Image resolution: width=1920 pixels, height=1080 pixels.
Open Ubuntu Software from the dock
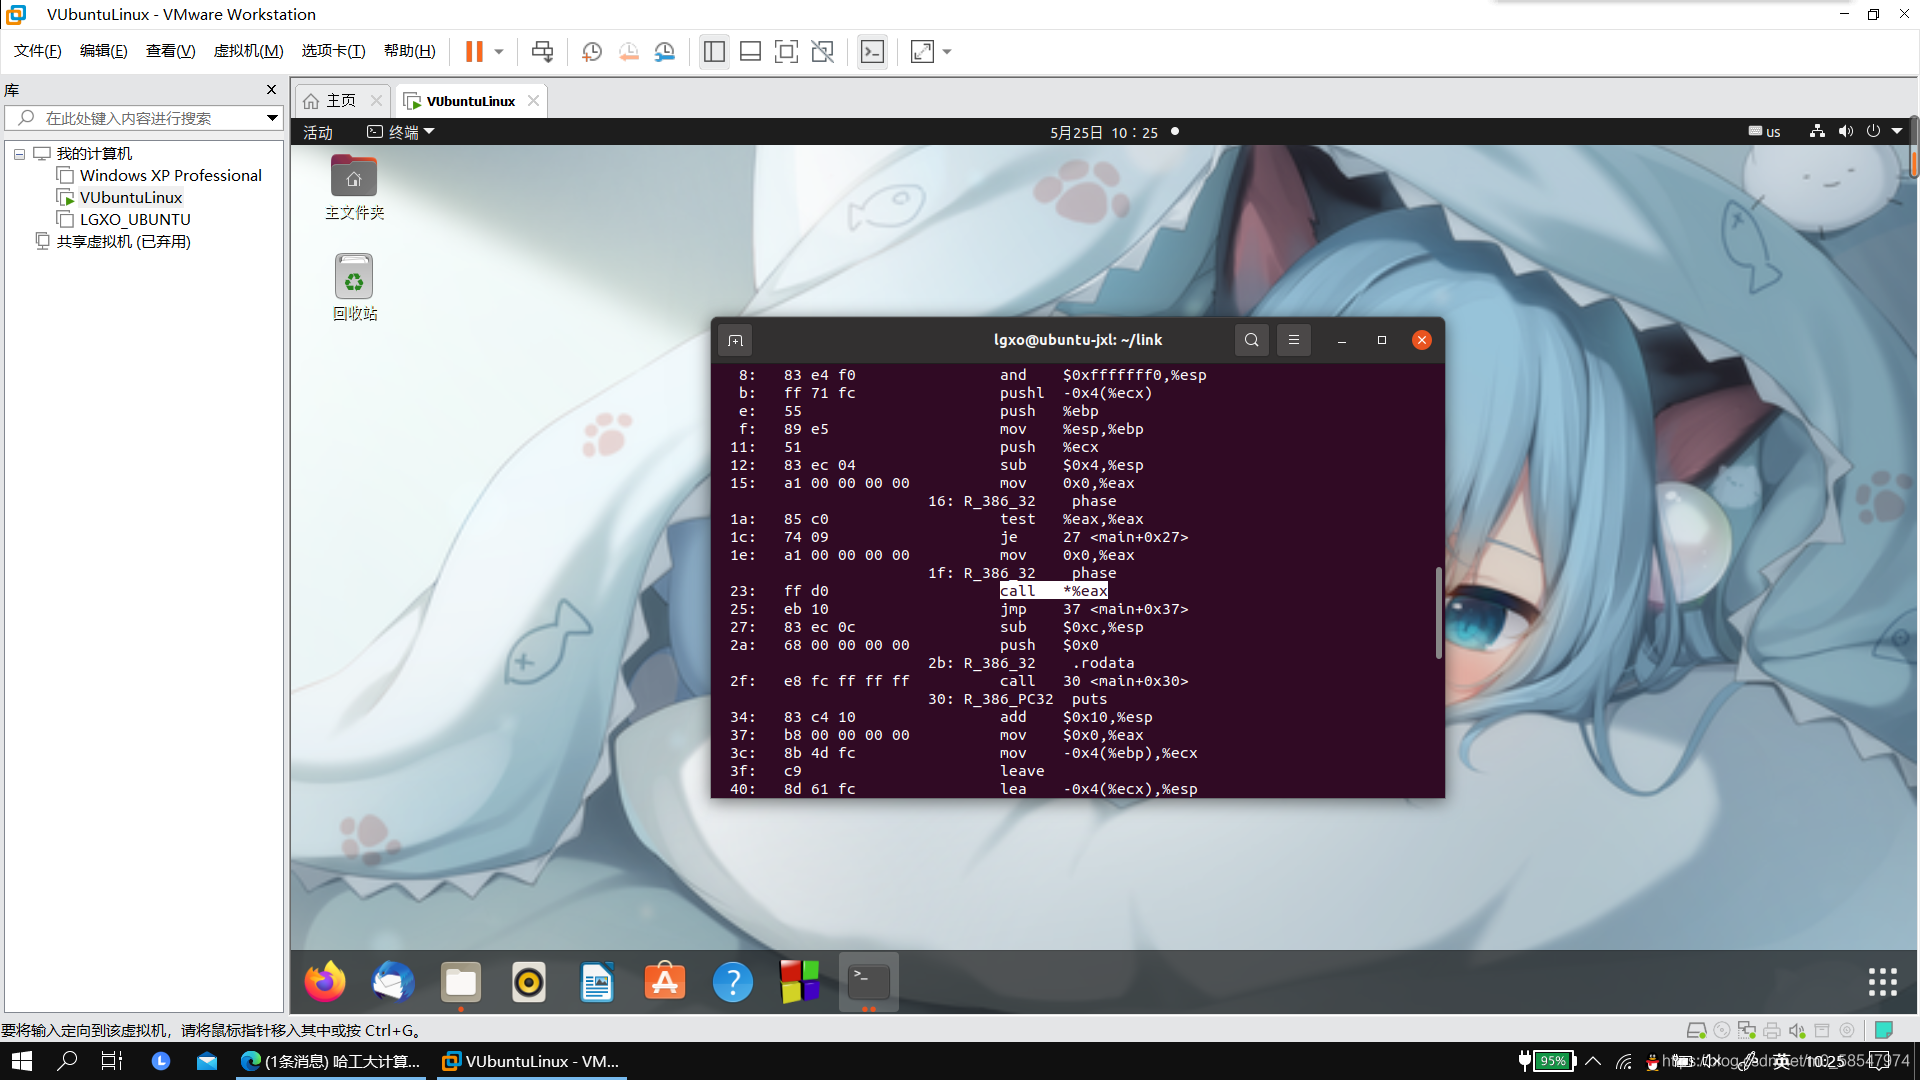665,982
